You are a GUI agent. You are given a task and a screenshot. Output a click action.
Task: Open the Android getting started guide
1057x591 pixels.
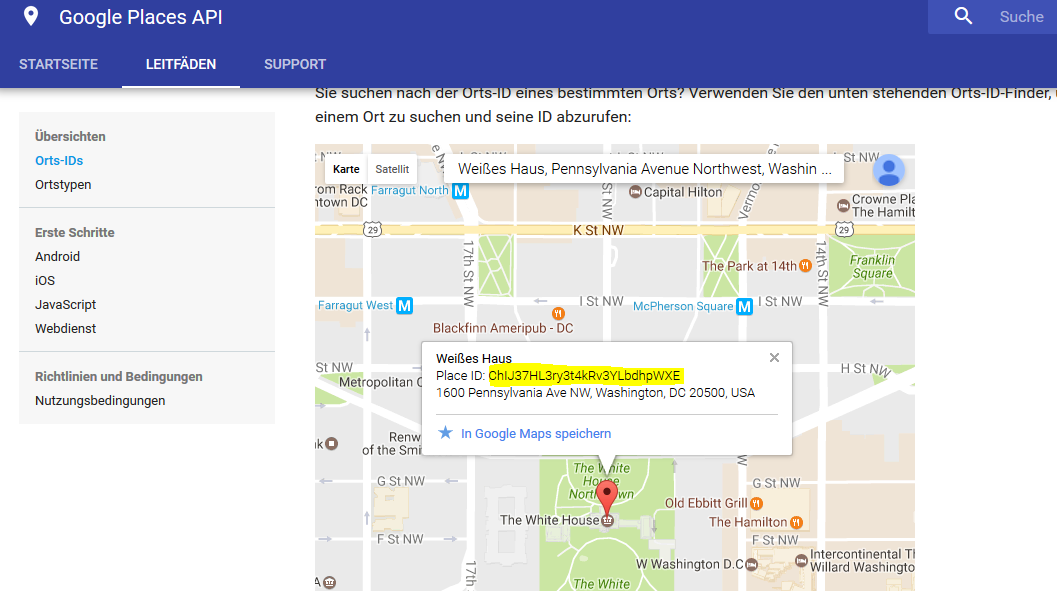pyautogui.click(x=57, y=257)
